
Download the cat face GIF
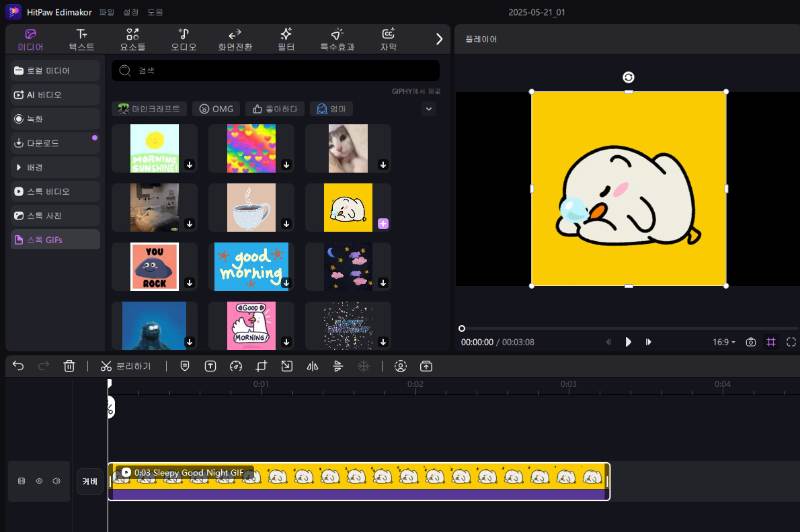[383, 165]
